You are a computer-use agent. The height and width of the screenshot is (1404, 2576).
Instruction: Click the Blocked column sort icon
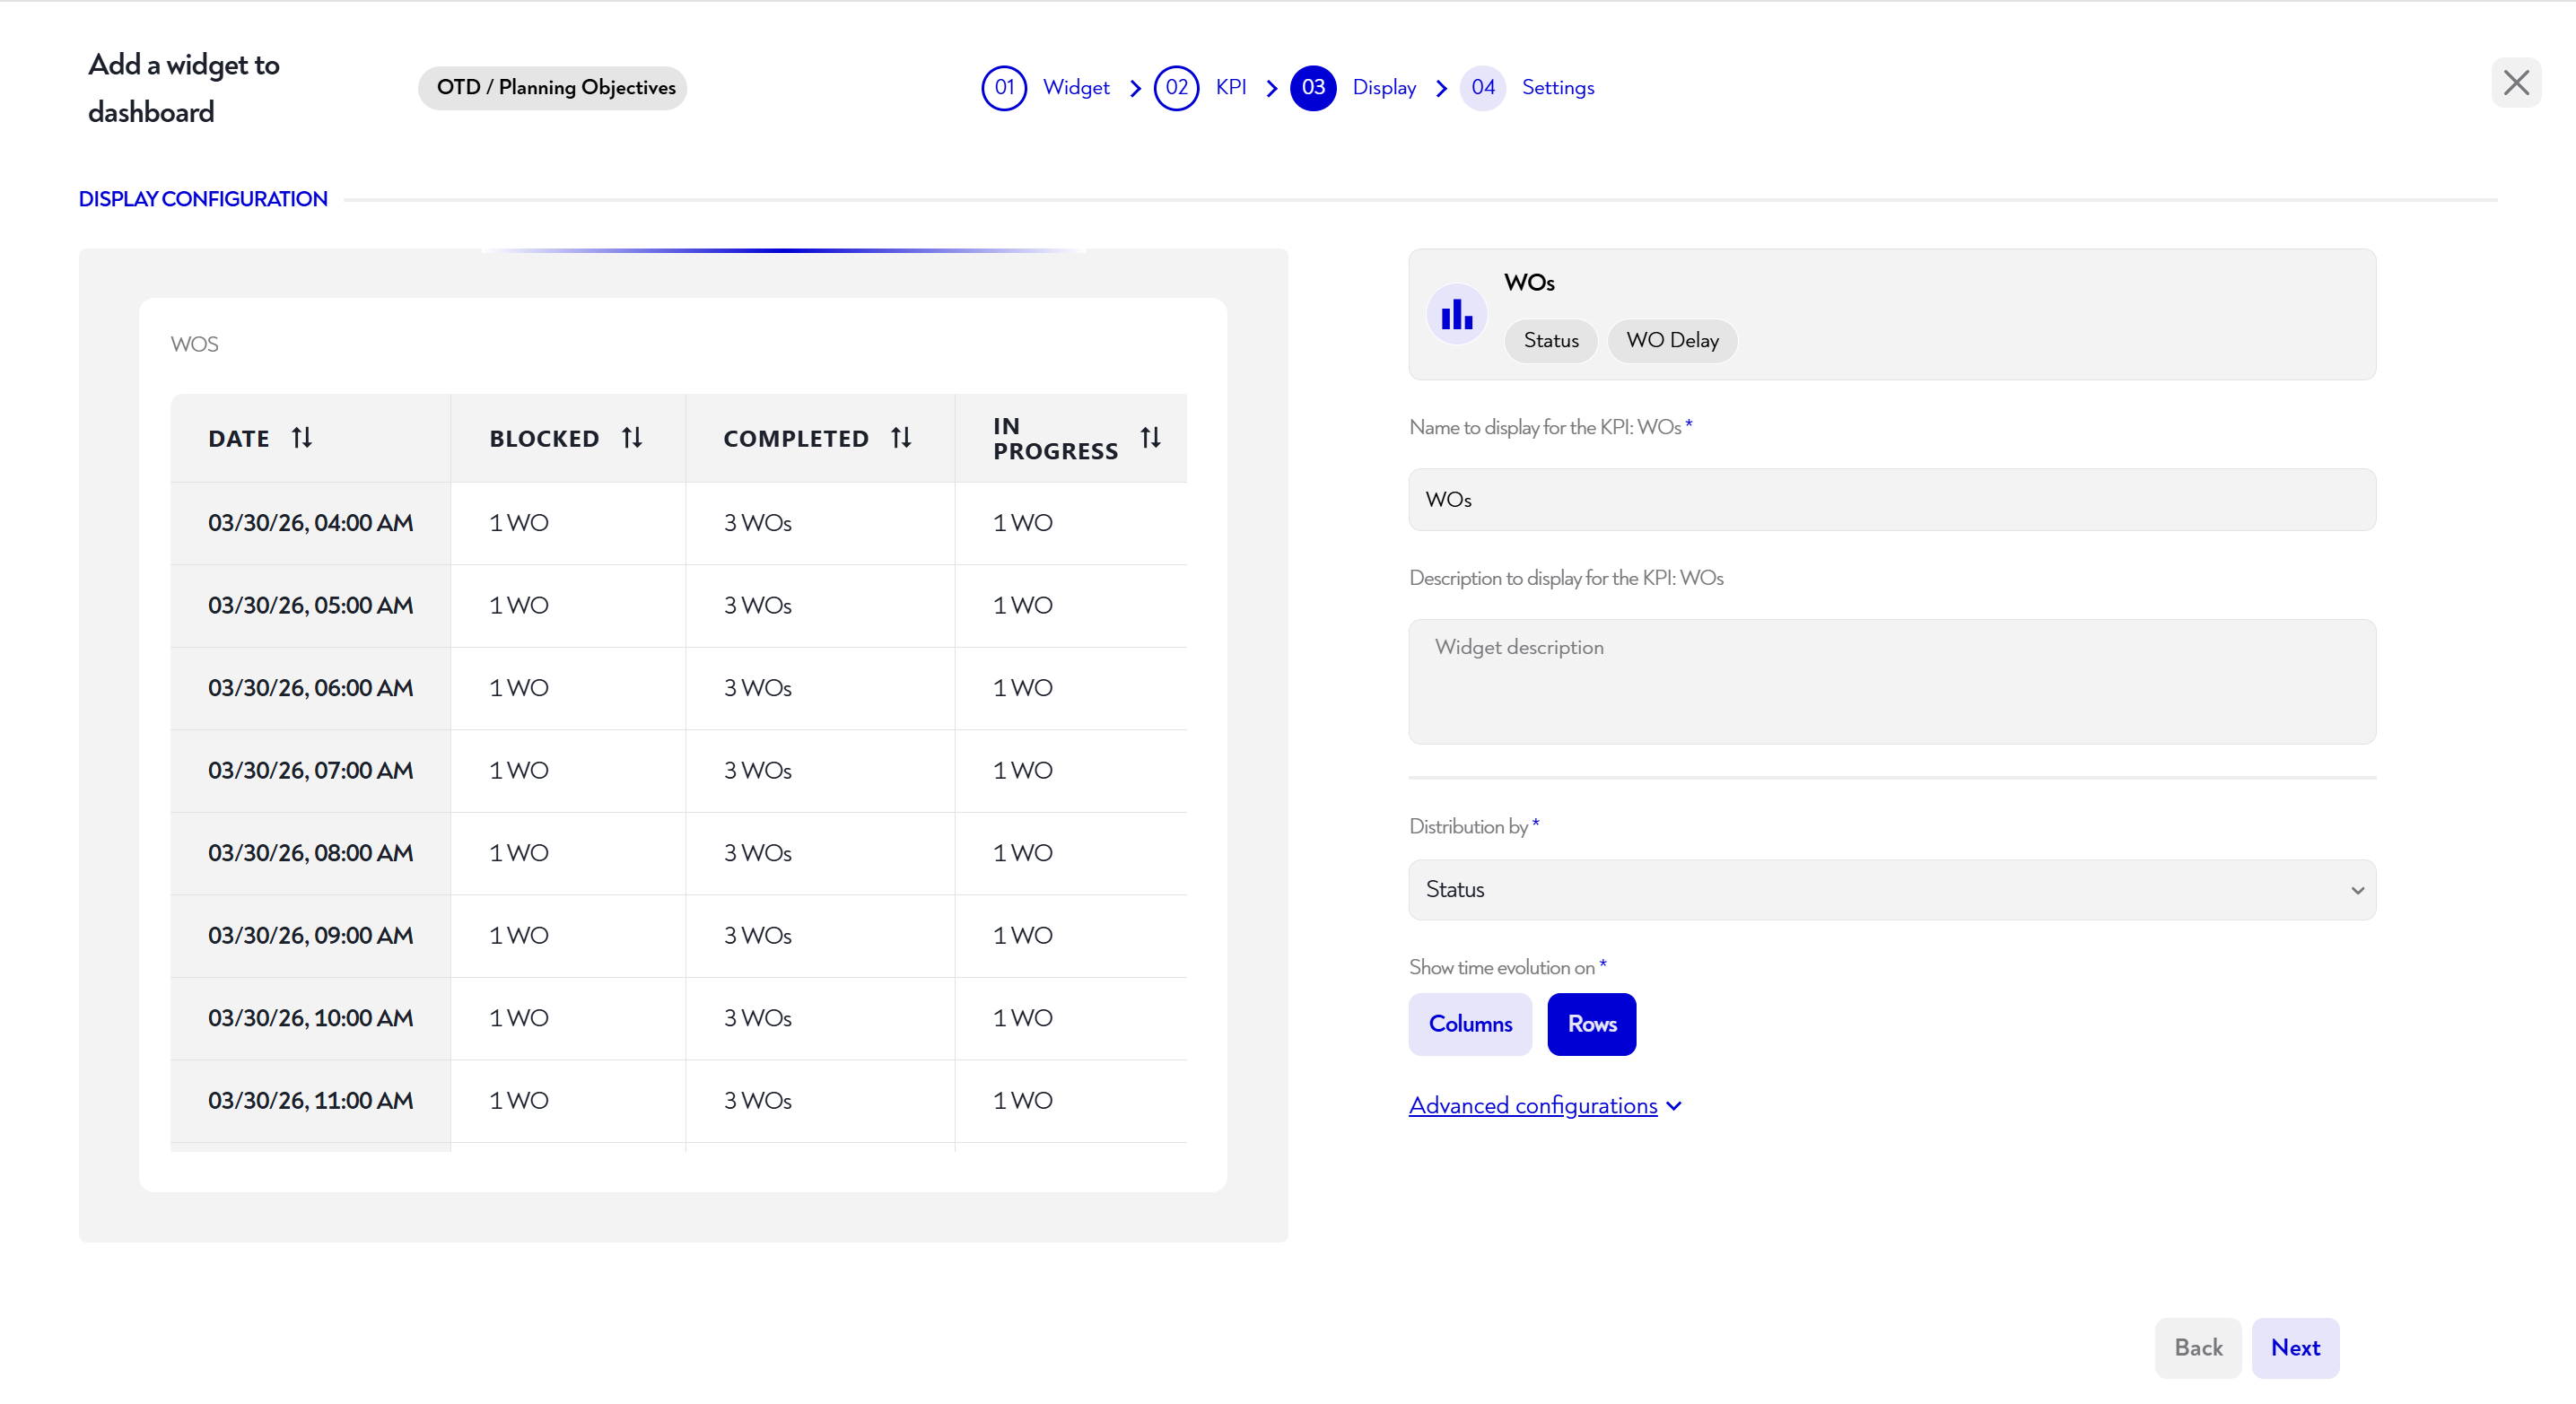pyautogui.click(x=631, y=438)
